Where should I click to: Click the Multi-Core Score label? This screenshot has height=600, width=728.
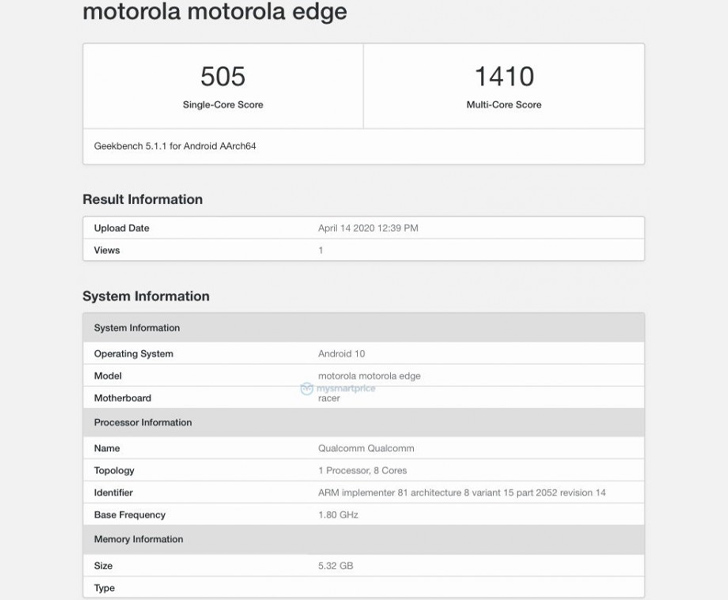[x=504, y=105]
